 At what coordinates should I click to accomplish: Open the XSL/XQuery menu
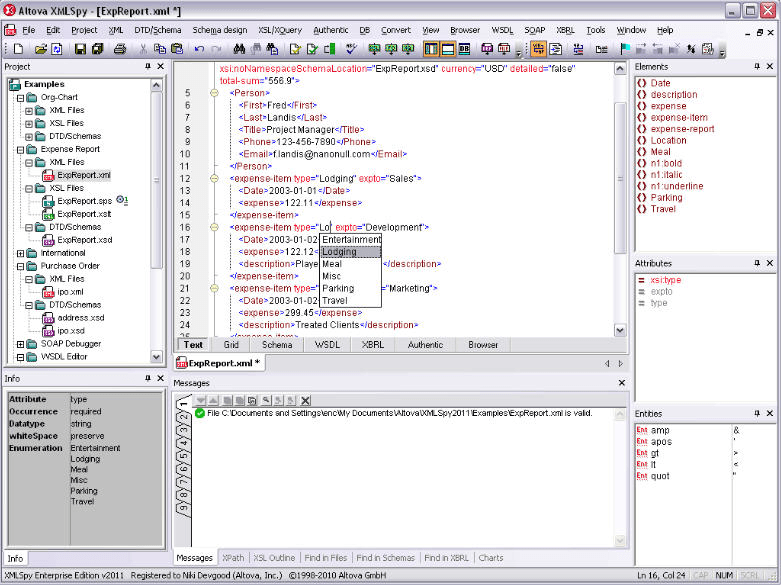(280, 30)
